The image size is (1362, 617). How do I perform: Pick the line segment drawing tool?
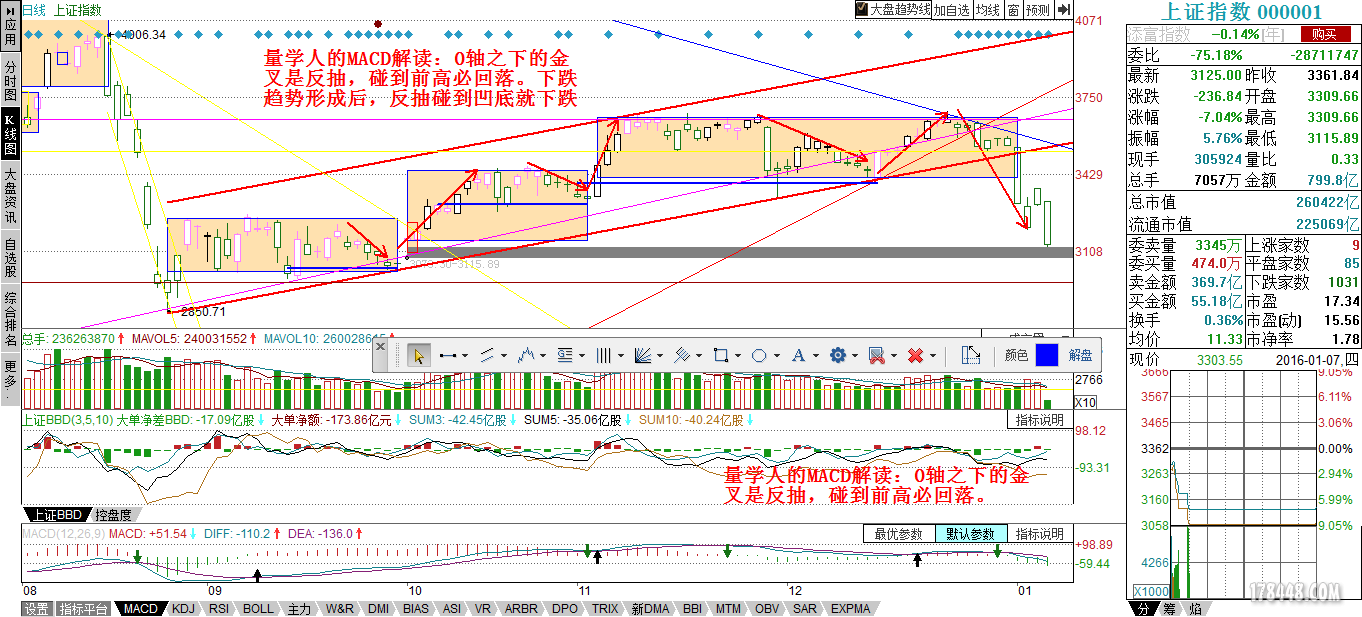click(449, 355)
